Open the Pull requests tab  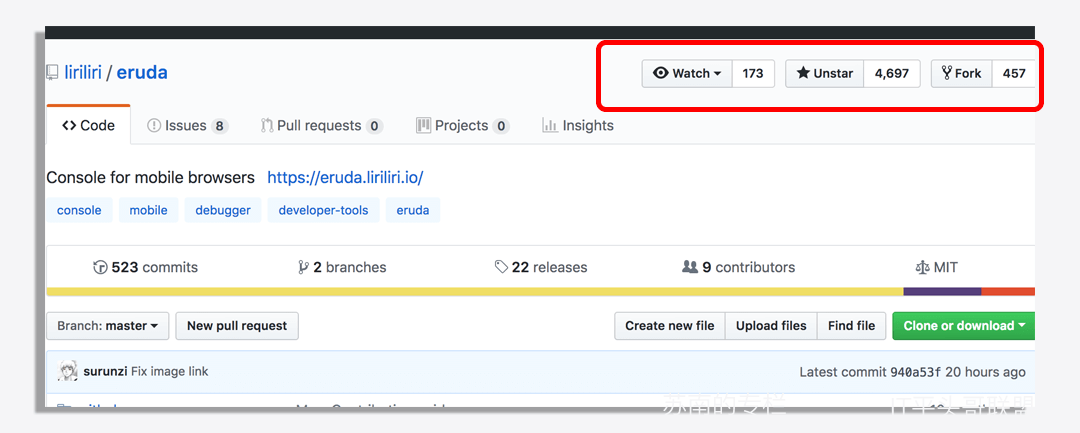pos(322,125)
